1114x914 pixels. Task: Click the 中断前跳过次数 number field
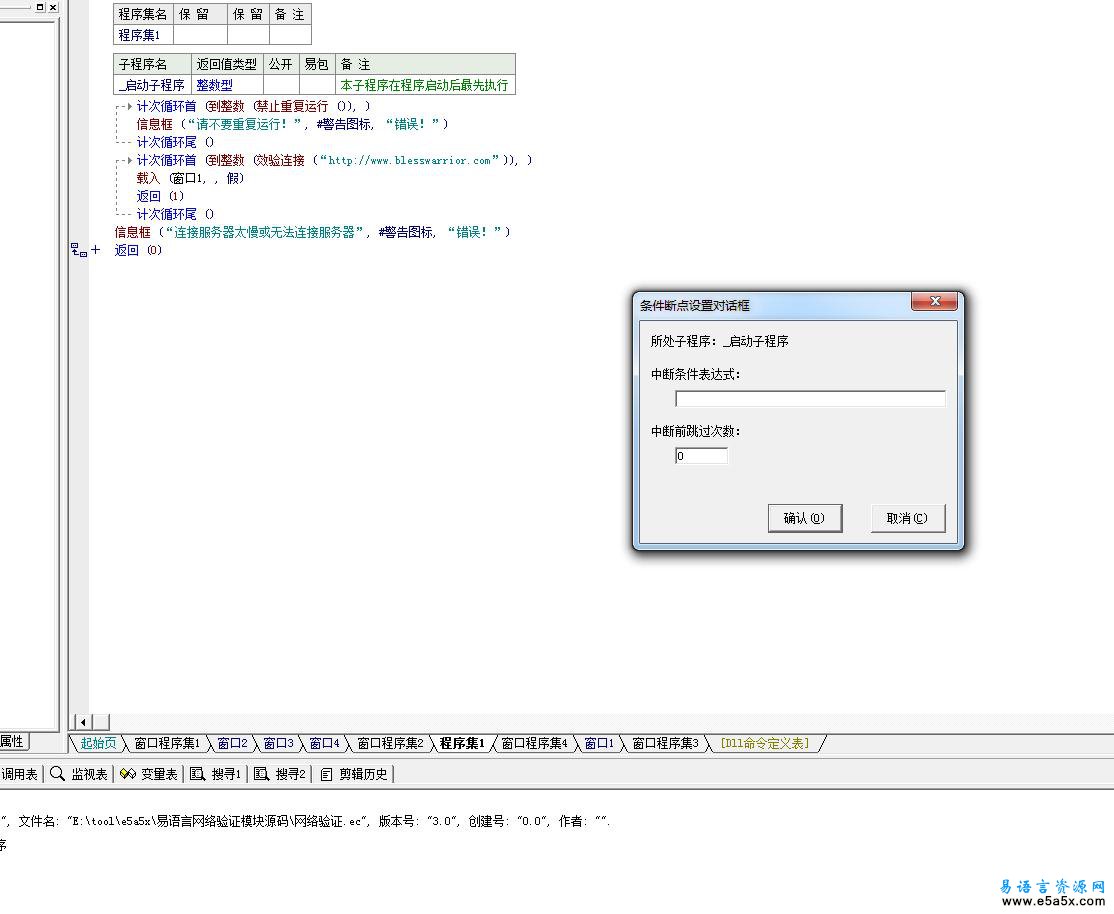coord(701,456)
